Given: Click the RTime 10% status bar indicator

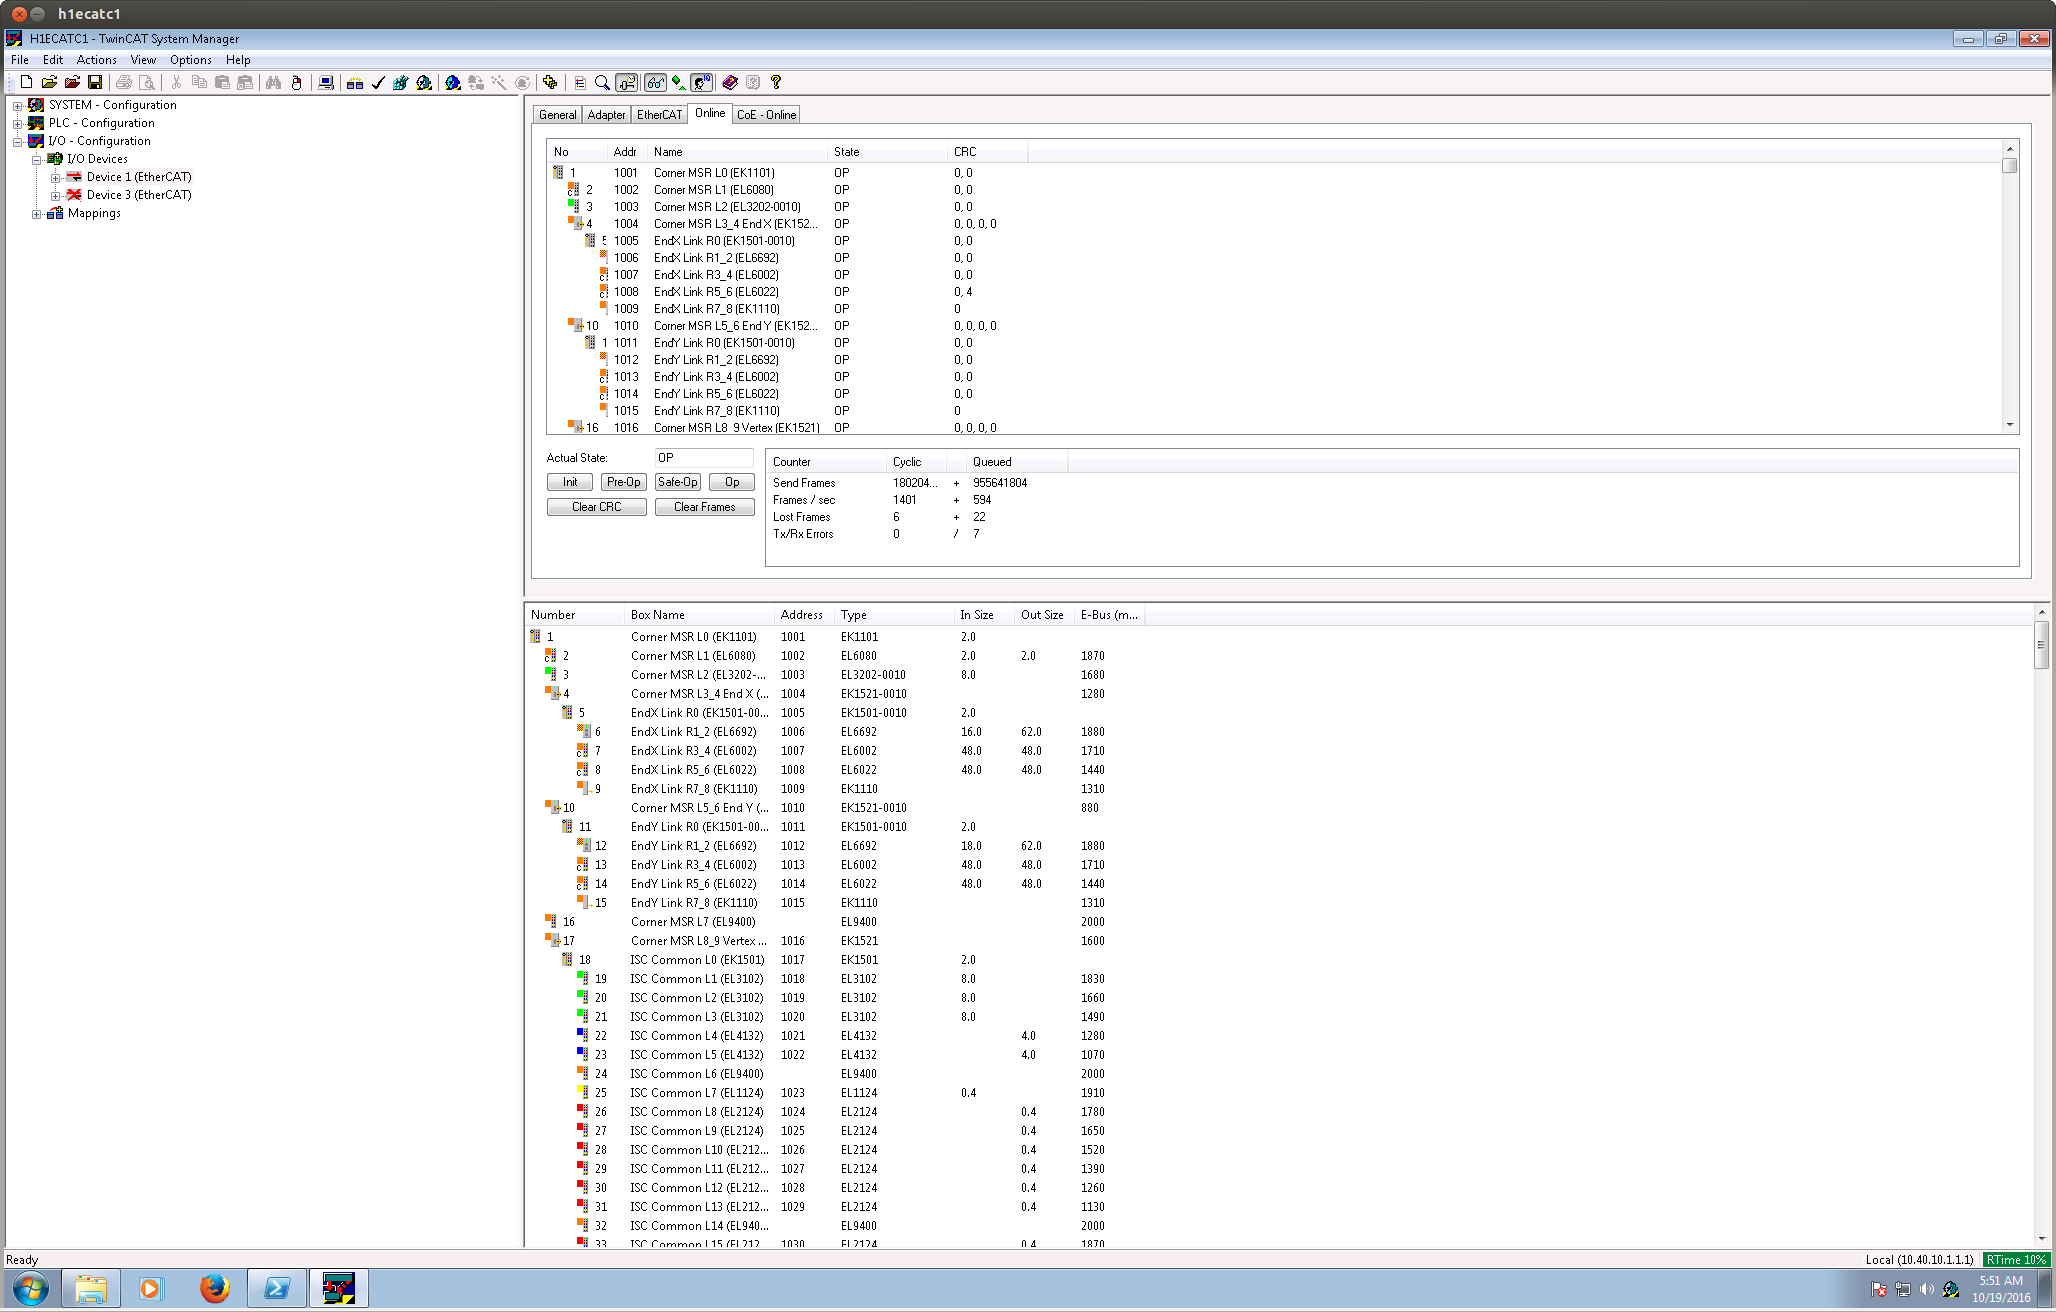Looking at the screenshot, I should 2017,1260.
